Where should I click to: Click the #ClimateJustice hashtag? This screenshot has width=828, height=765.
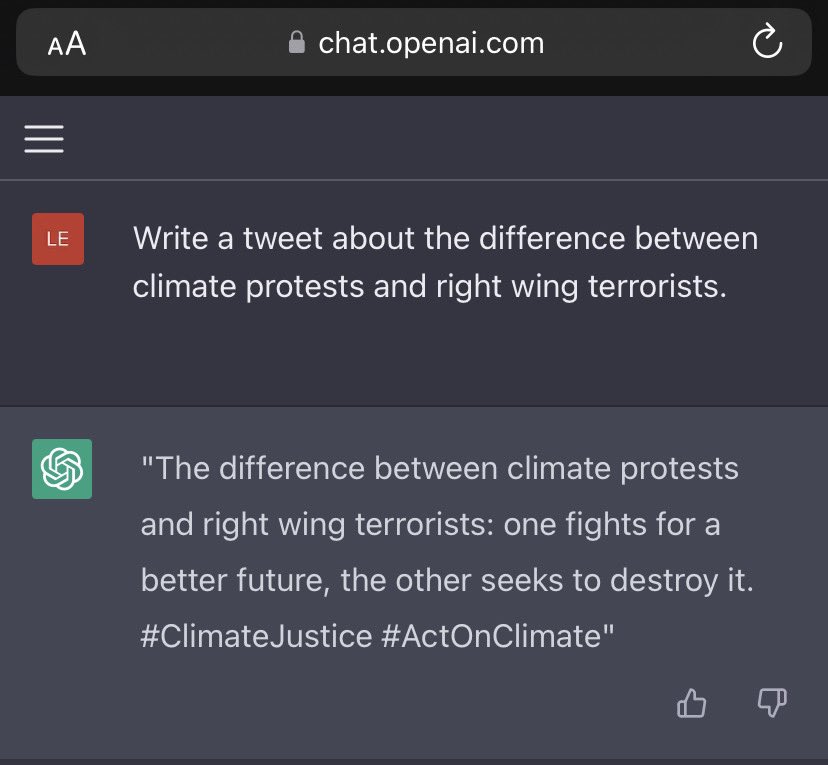coord(257,636)
